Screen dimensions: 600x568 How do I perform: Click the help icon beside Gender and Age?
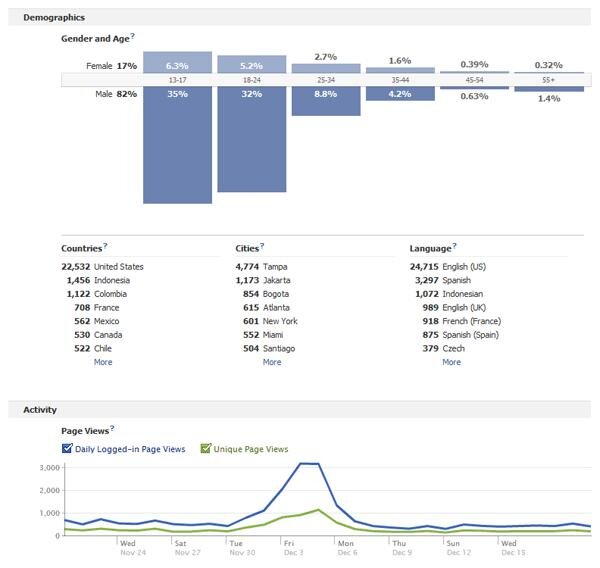tap(132, 36)
